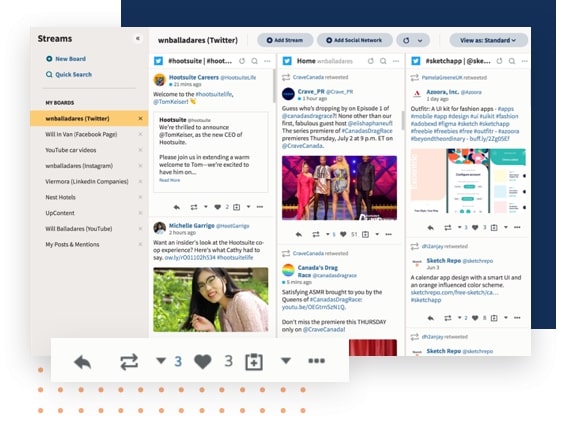Remove the Will In Van board with its X
Viewport: 561px width, 422px height.
140,134
